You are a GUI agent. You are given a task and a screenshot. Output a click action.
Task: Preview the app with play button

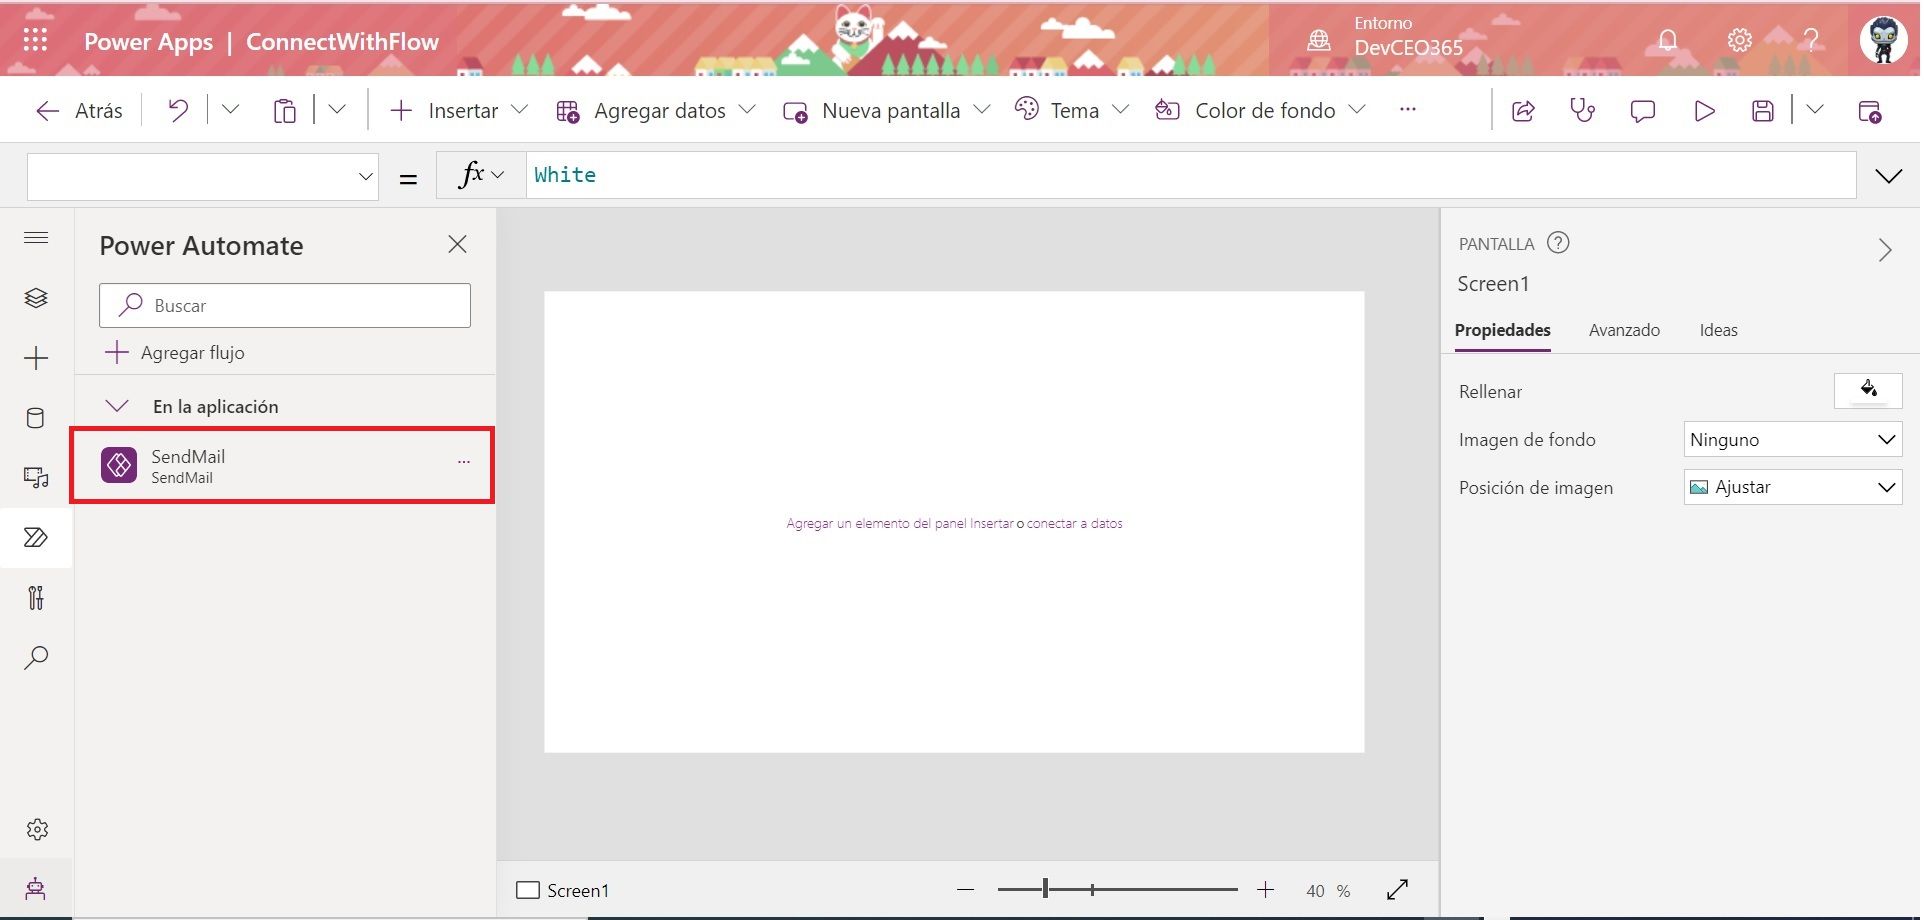click(1705, 111)
